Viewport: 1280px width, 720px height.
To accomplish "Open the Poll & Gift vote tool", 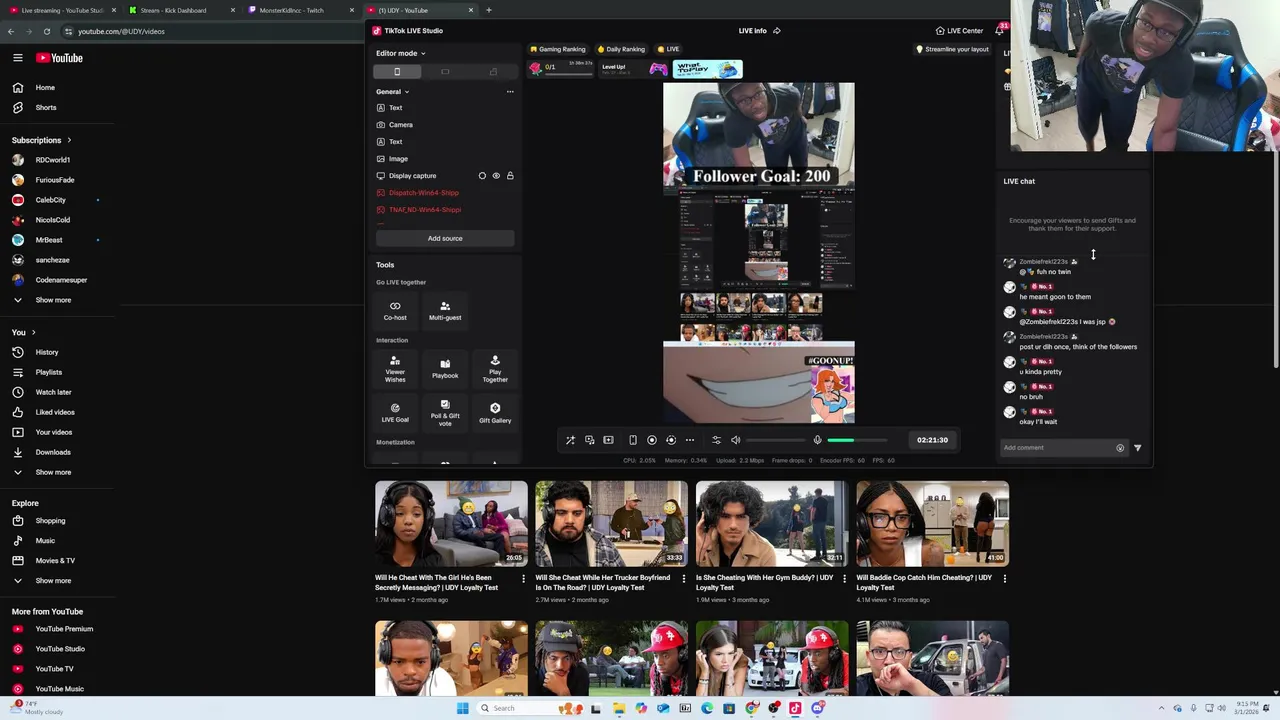I will click(445, 413).
